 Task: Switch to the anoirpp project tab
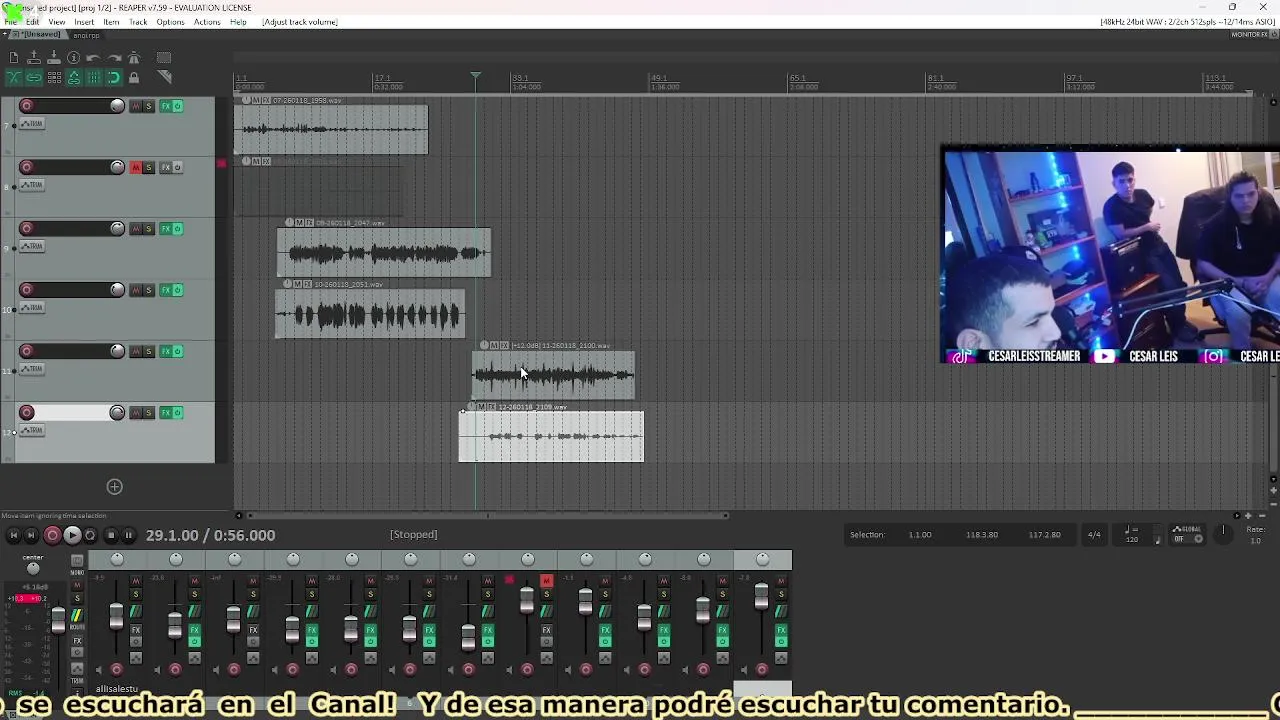(x=86, y=35)
